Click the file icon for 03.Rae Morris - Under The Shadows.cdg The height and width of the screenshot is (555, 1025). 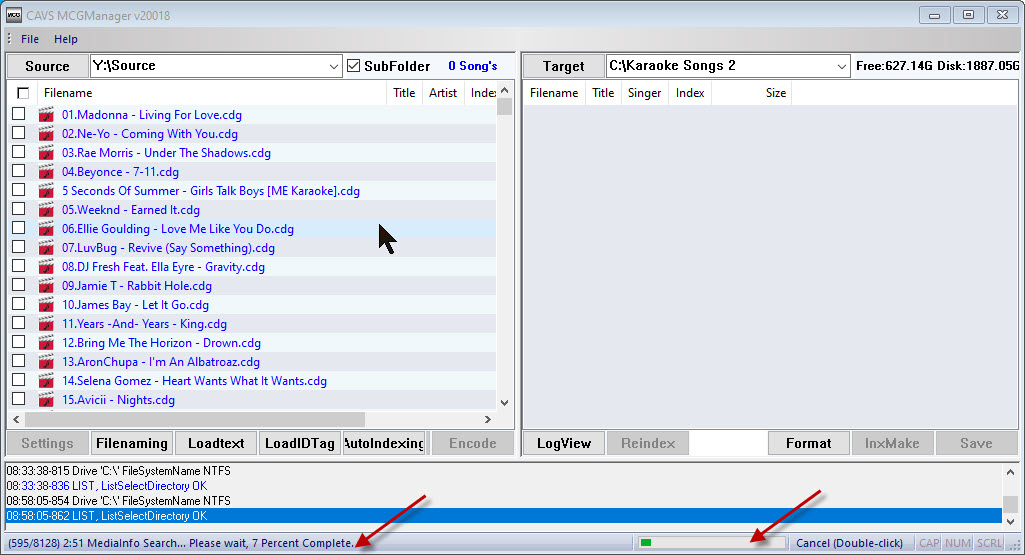[x=46, y=153]
